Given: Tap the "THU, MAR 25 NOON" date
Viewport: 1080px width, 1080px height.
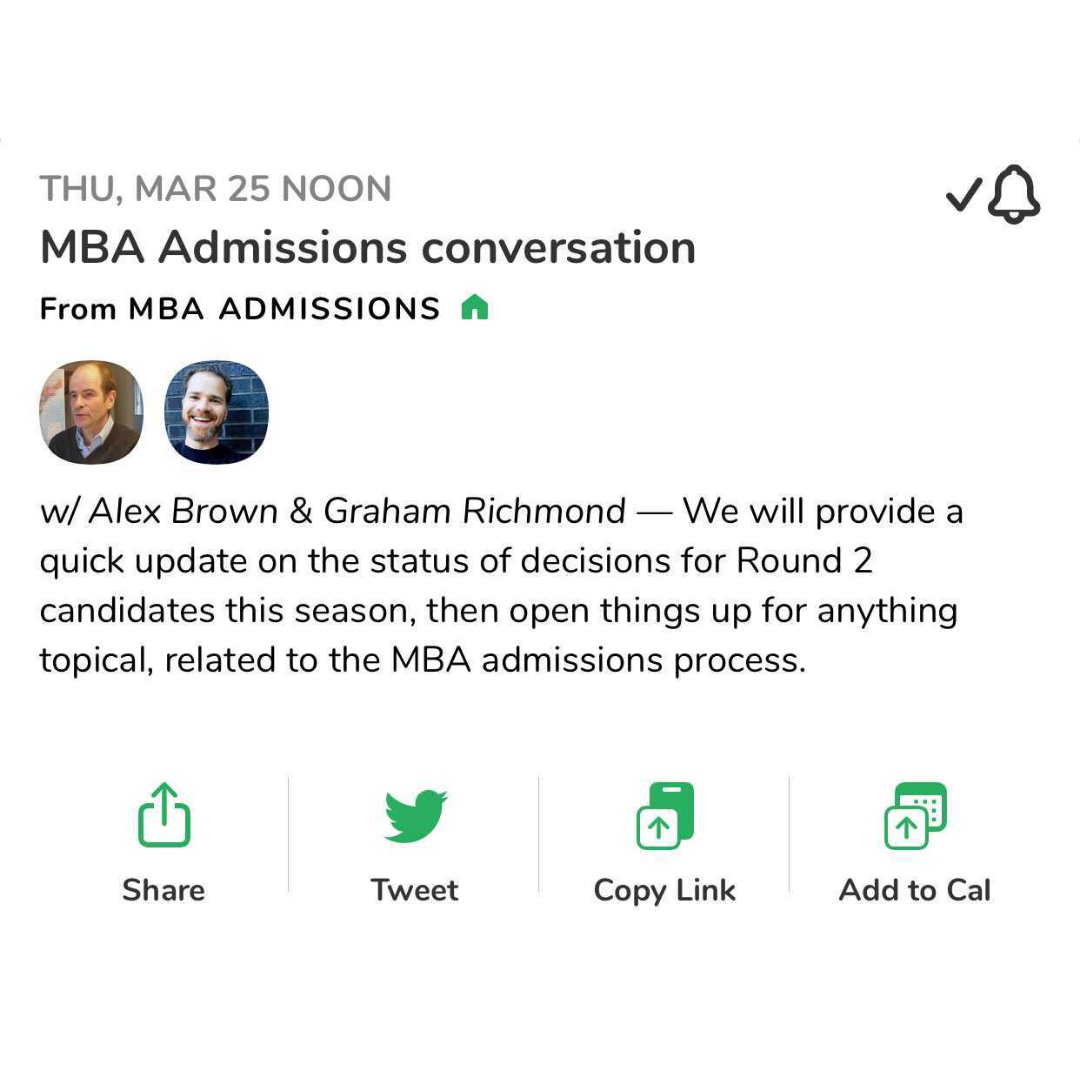Looking at the screenshot, I should click(216, 189).
